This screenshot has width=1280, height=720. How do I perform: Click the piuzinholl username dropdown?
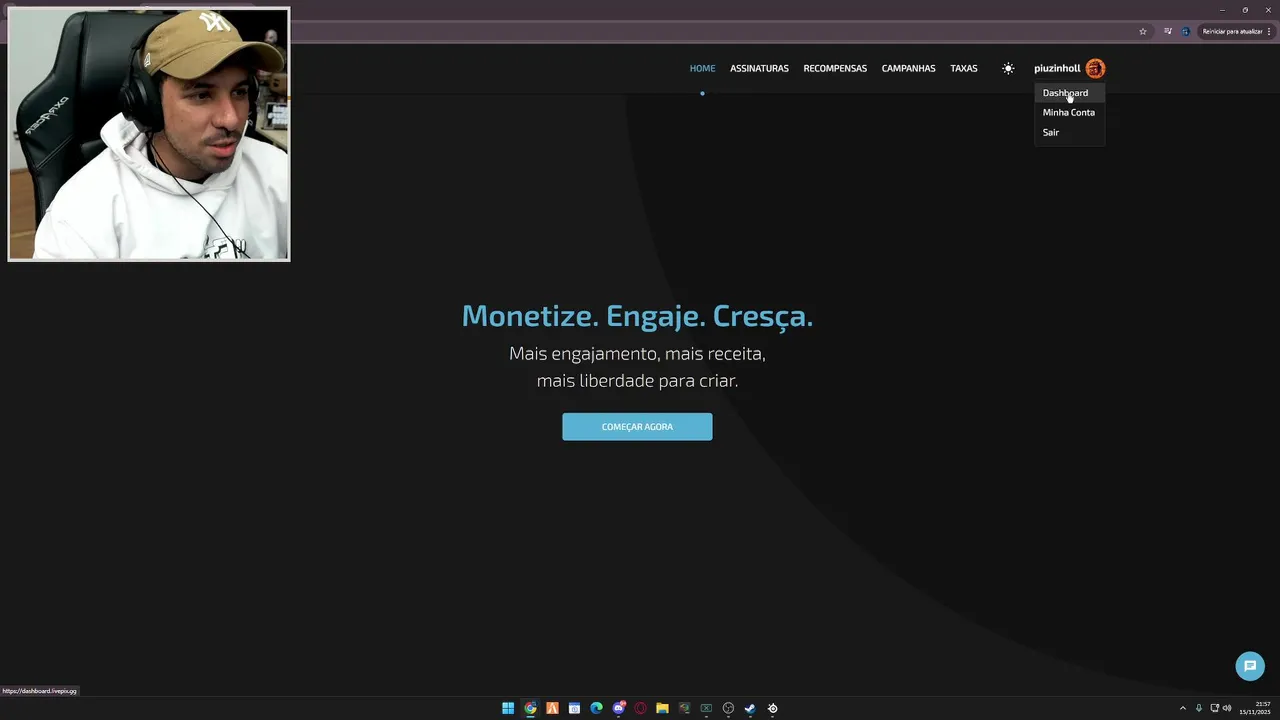coord(1057,68)
